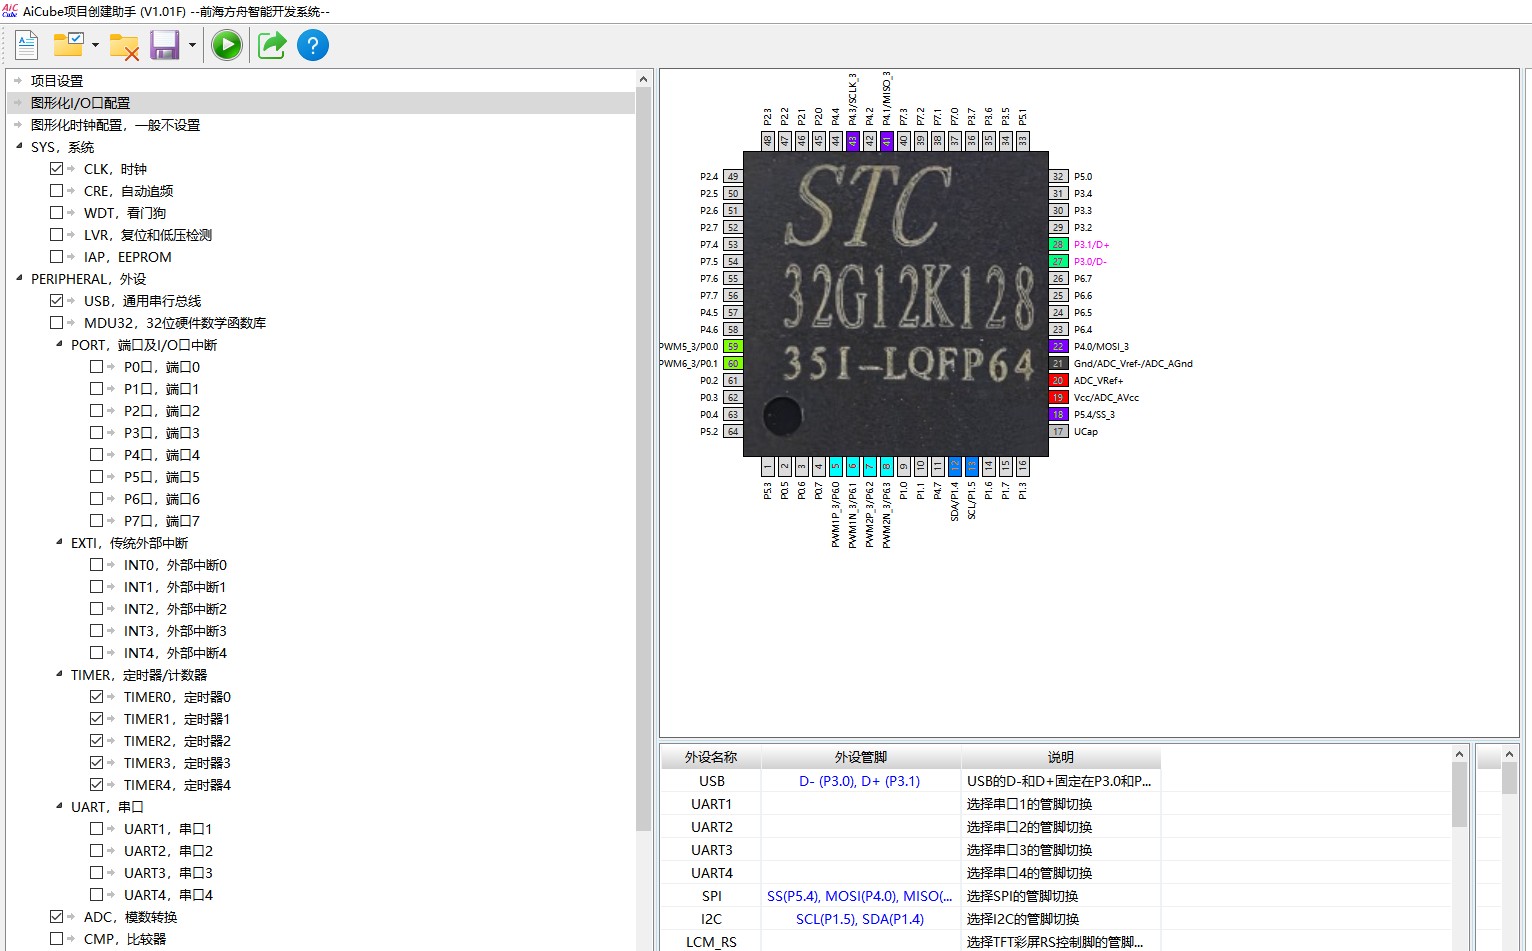Click the SPI pin assignment link
This screenshot has height=951, width=1532.
[859, 896]
